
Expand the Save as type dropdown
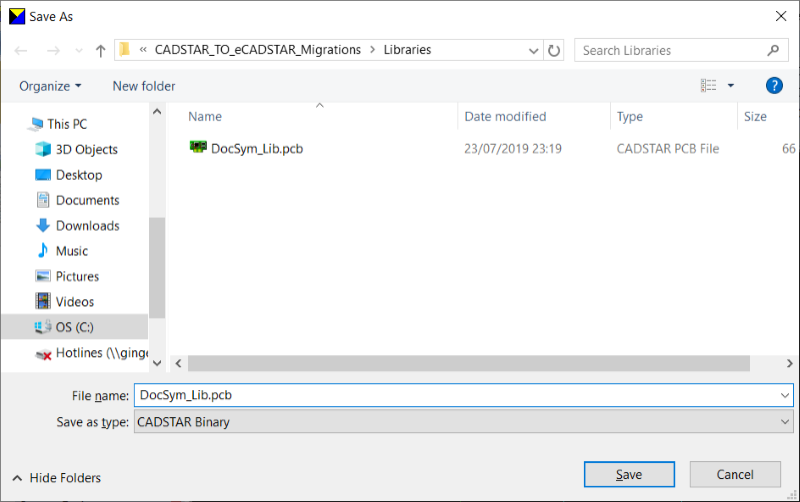click(x=785, y=422)
